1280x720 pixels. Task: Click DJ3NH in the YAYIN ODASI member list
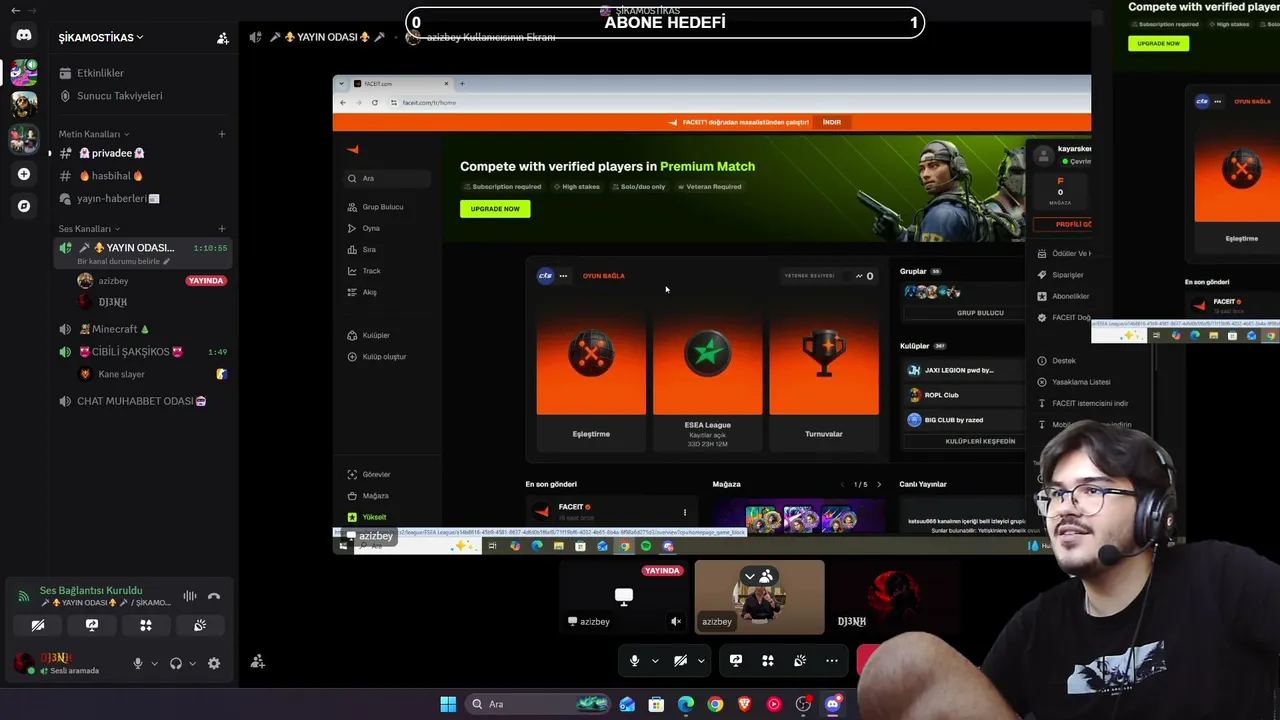pos(152,302)
